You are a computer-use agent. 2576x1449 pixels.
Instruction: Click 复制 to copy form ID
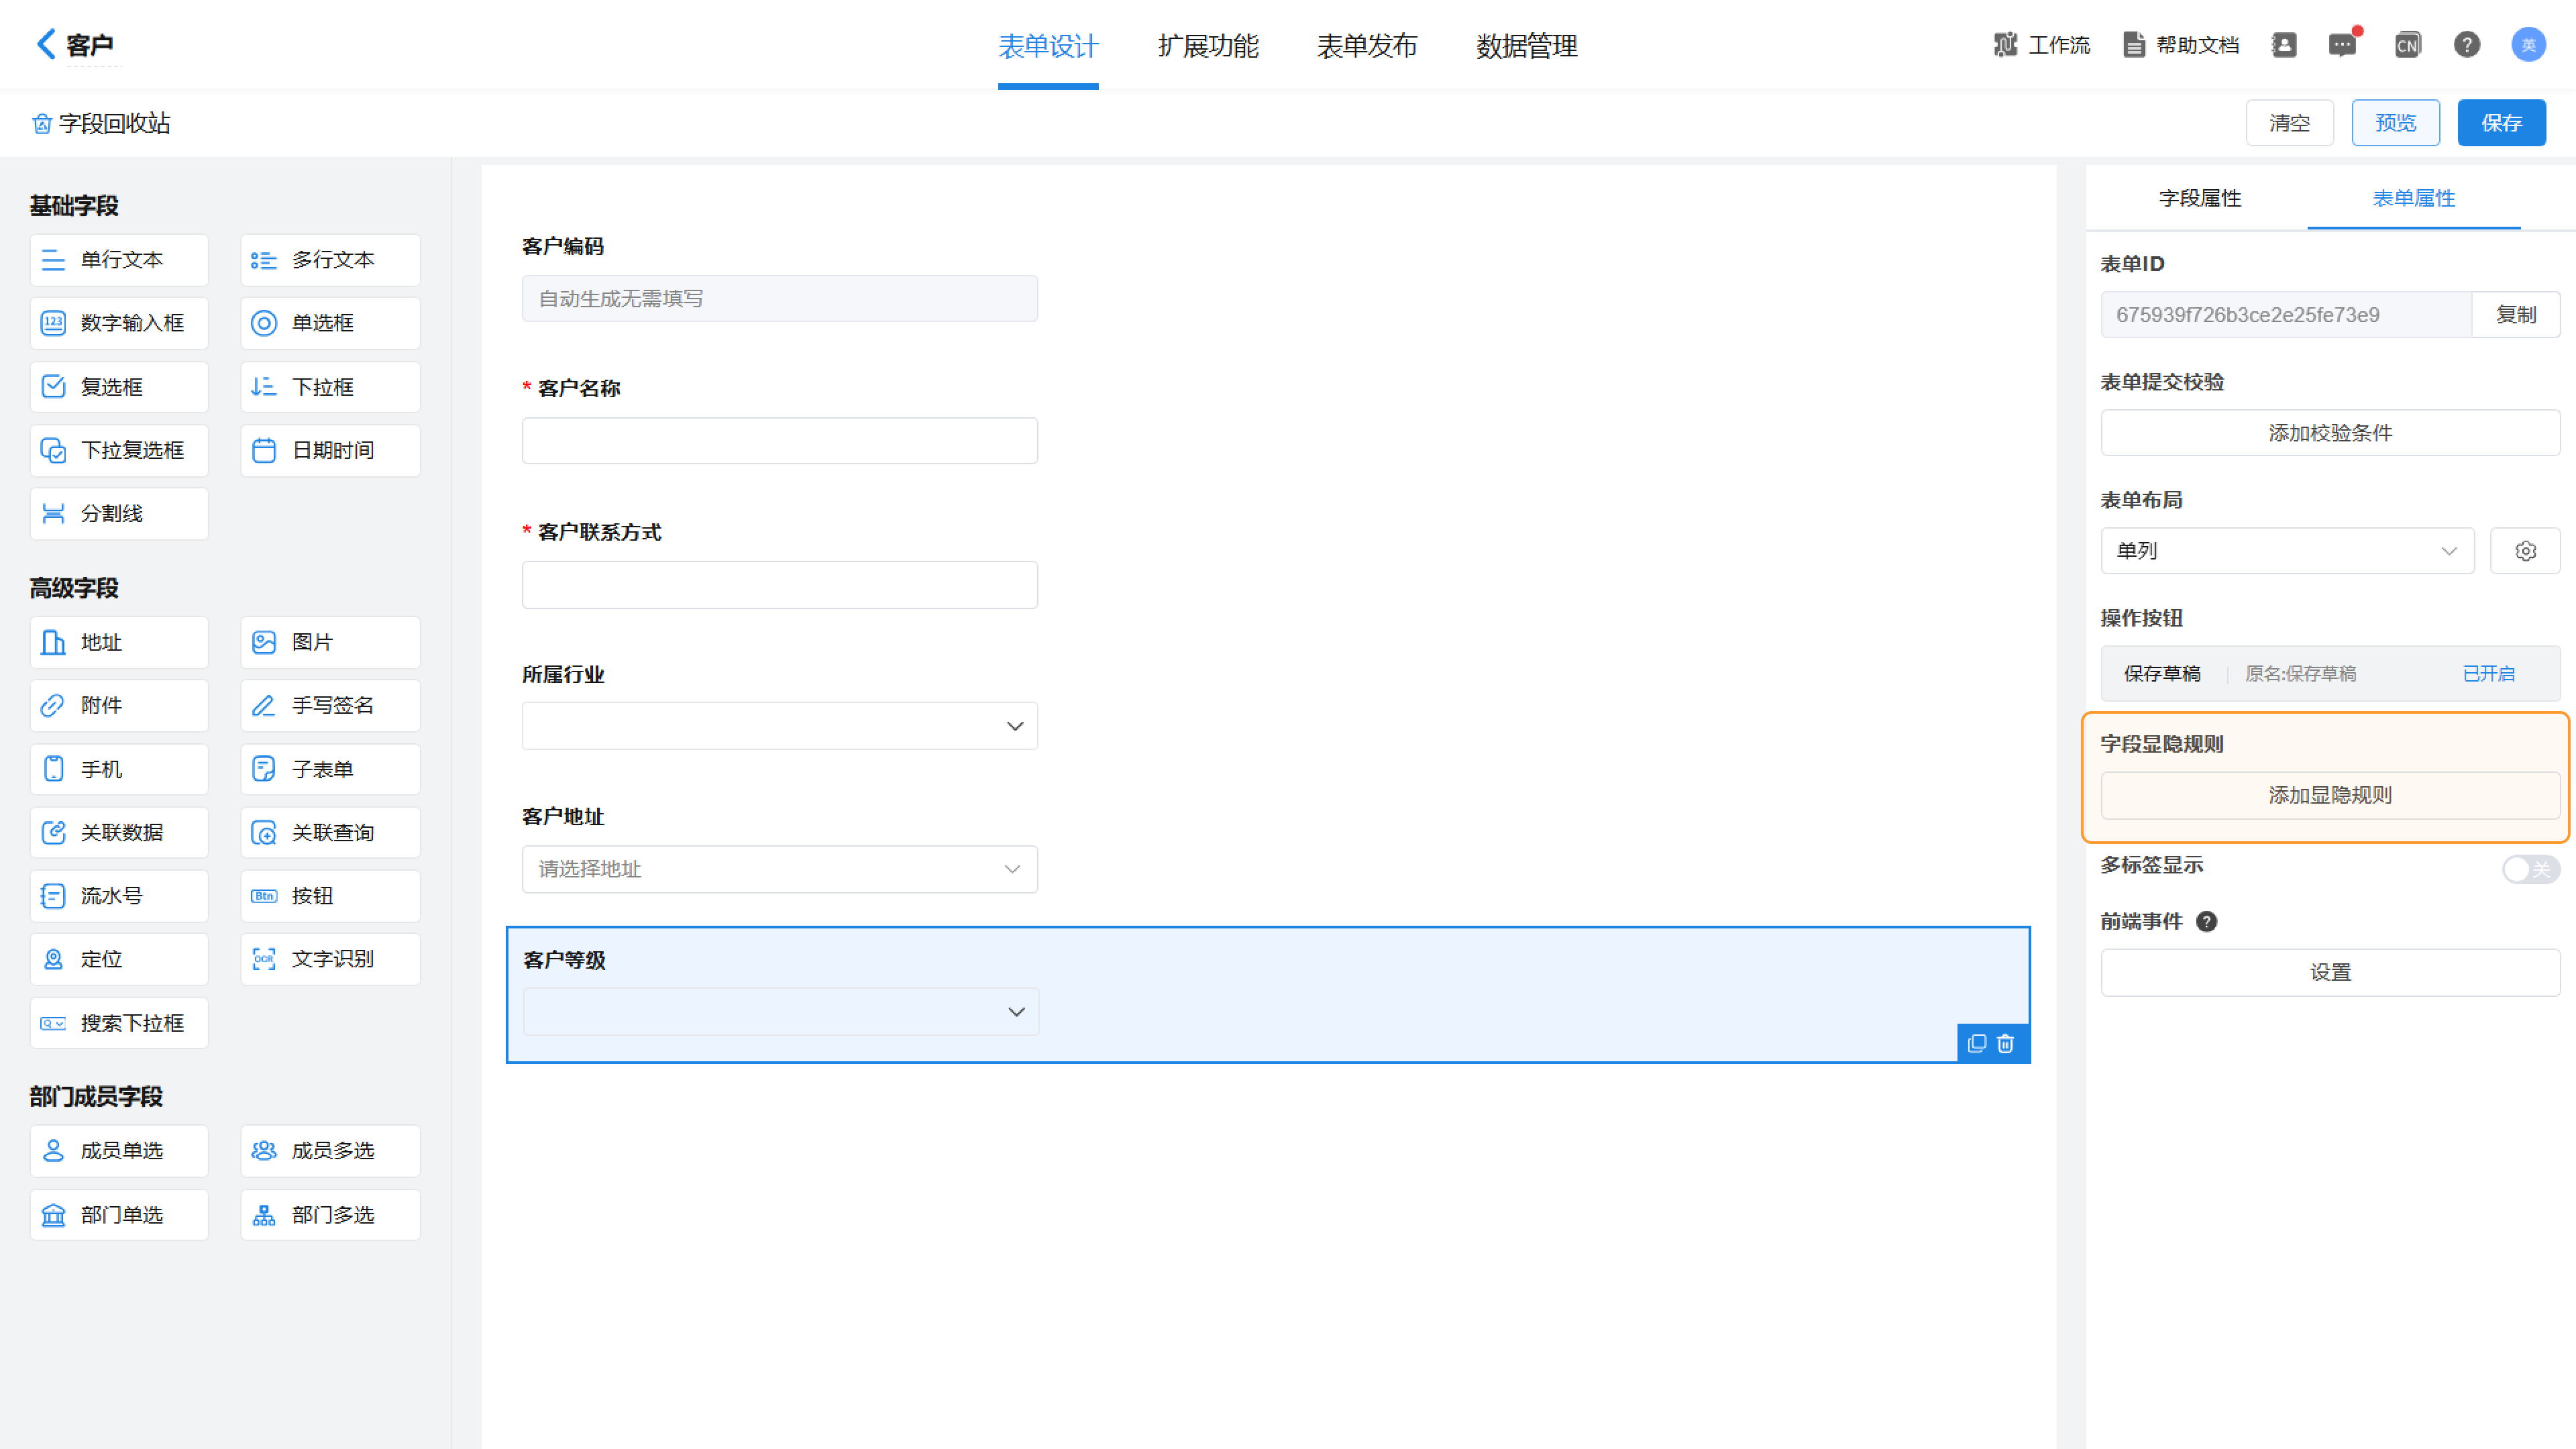[x=2516, y=315]
